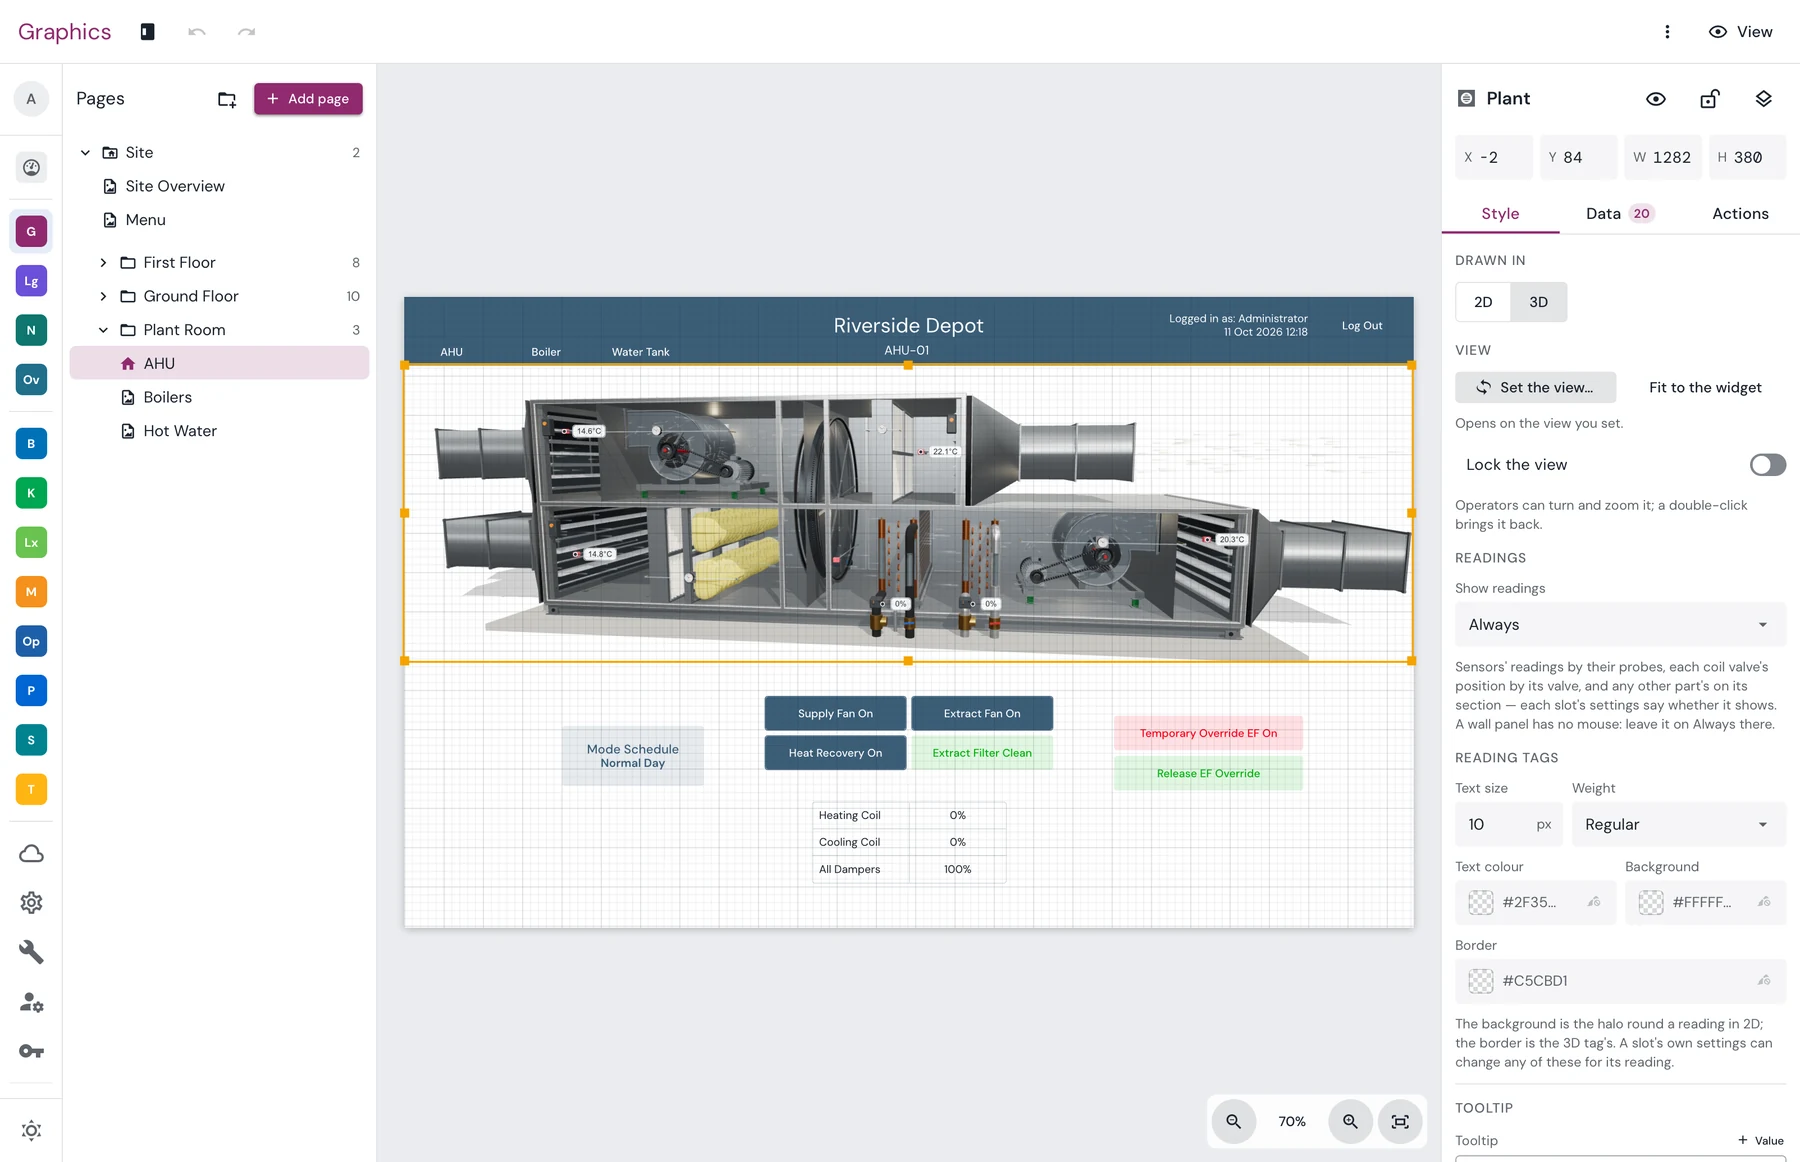Screen dimensions: 1800x1162
Task: Expand the Ground Floor folder
Action: [103, 297]
